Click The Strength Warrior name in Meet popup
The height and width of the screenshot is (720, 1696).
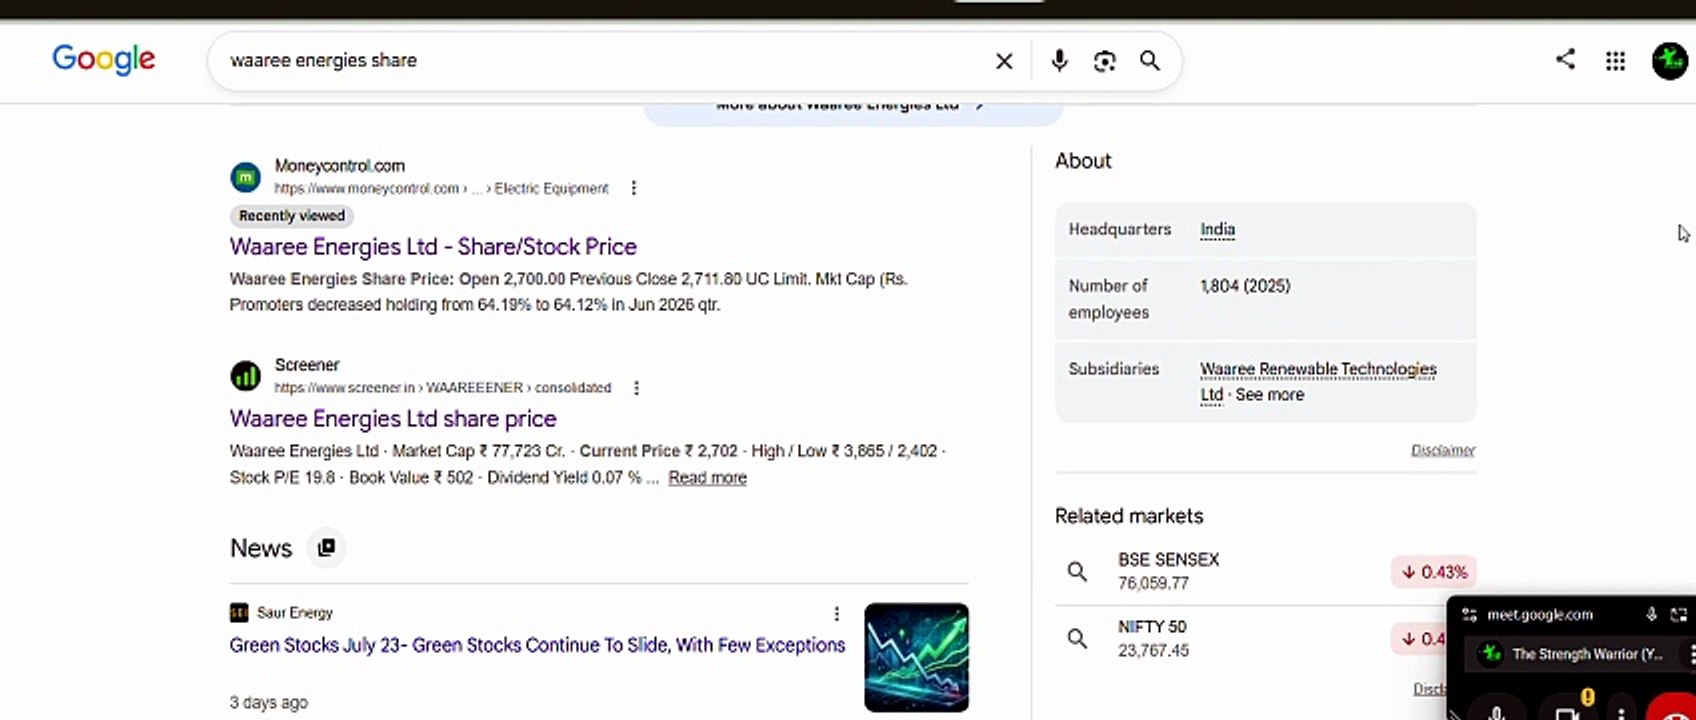pos(1588,654)
